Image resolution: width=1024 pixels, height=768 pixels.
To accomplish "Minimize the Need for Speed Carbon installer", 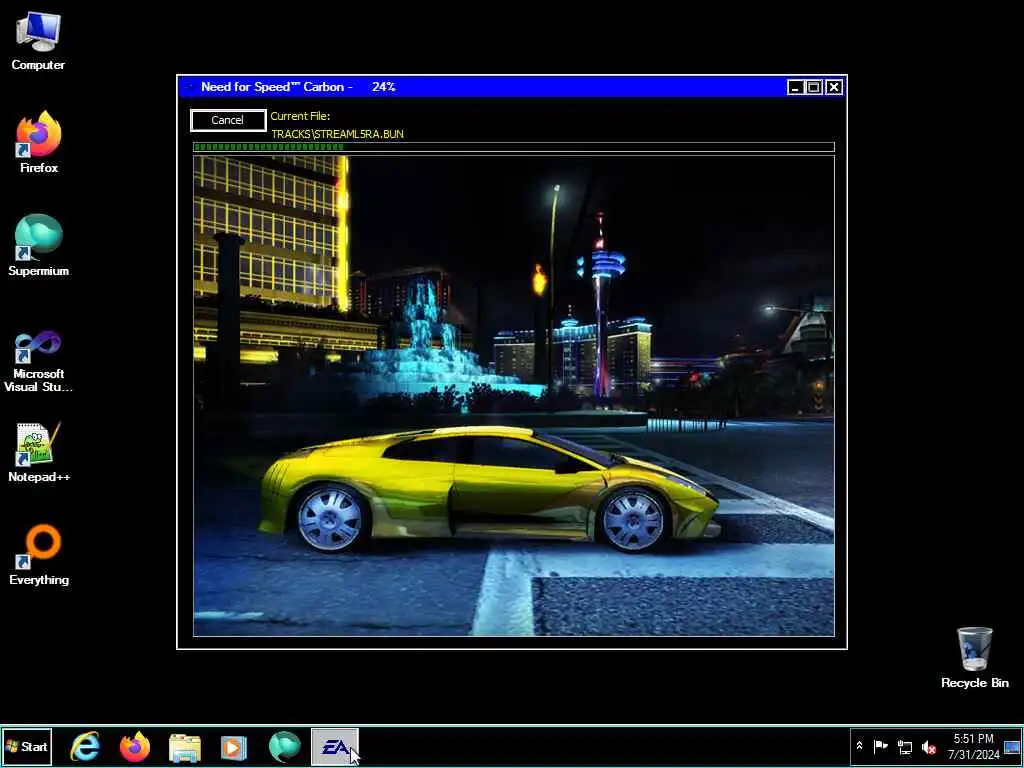I will [795, 87].
